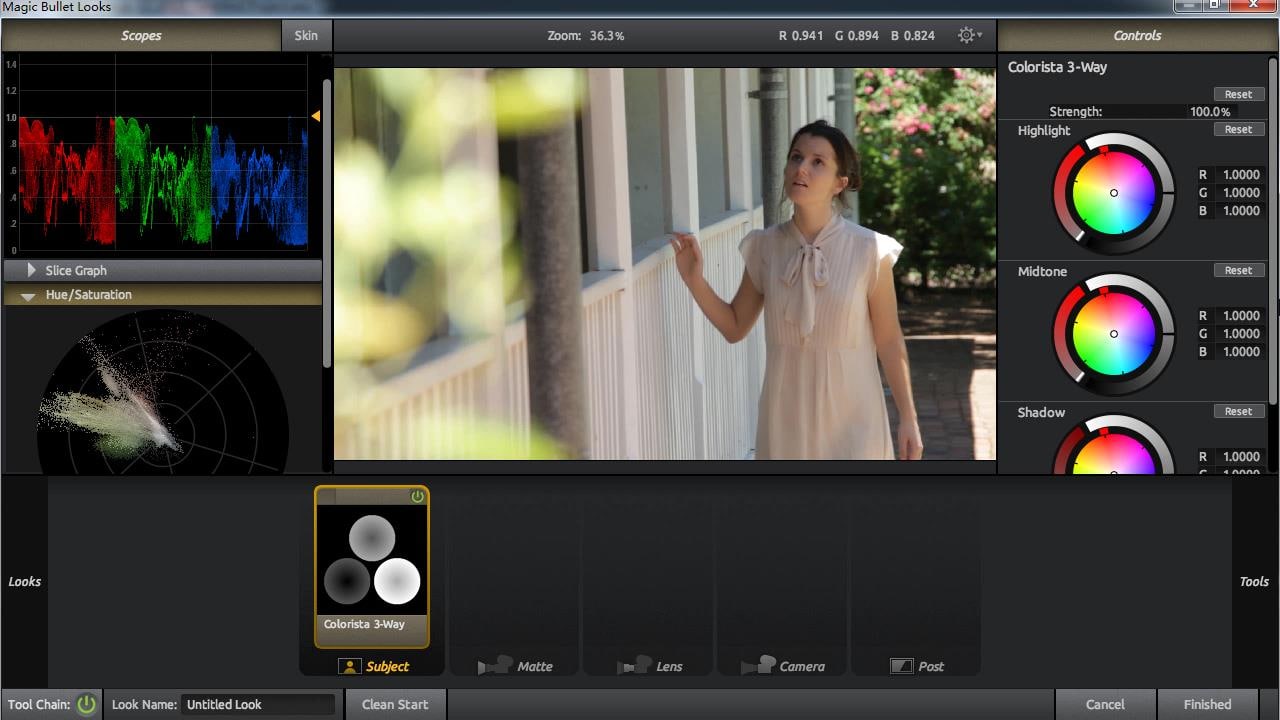Viewport: 1280px width, 720px height.
Task: Click the Post category icon
Action: (901, 666)
